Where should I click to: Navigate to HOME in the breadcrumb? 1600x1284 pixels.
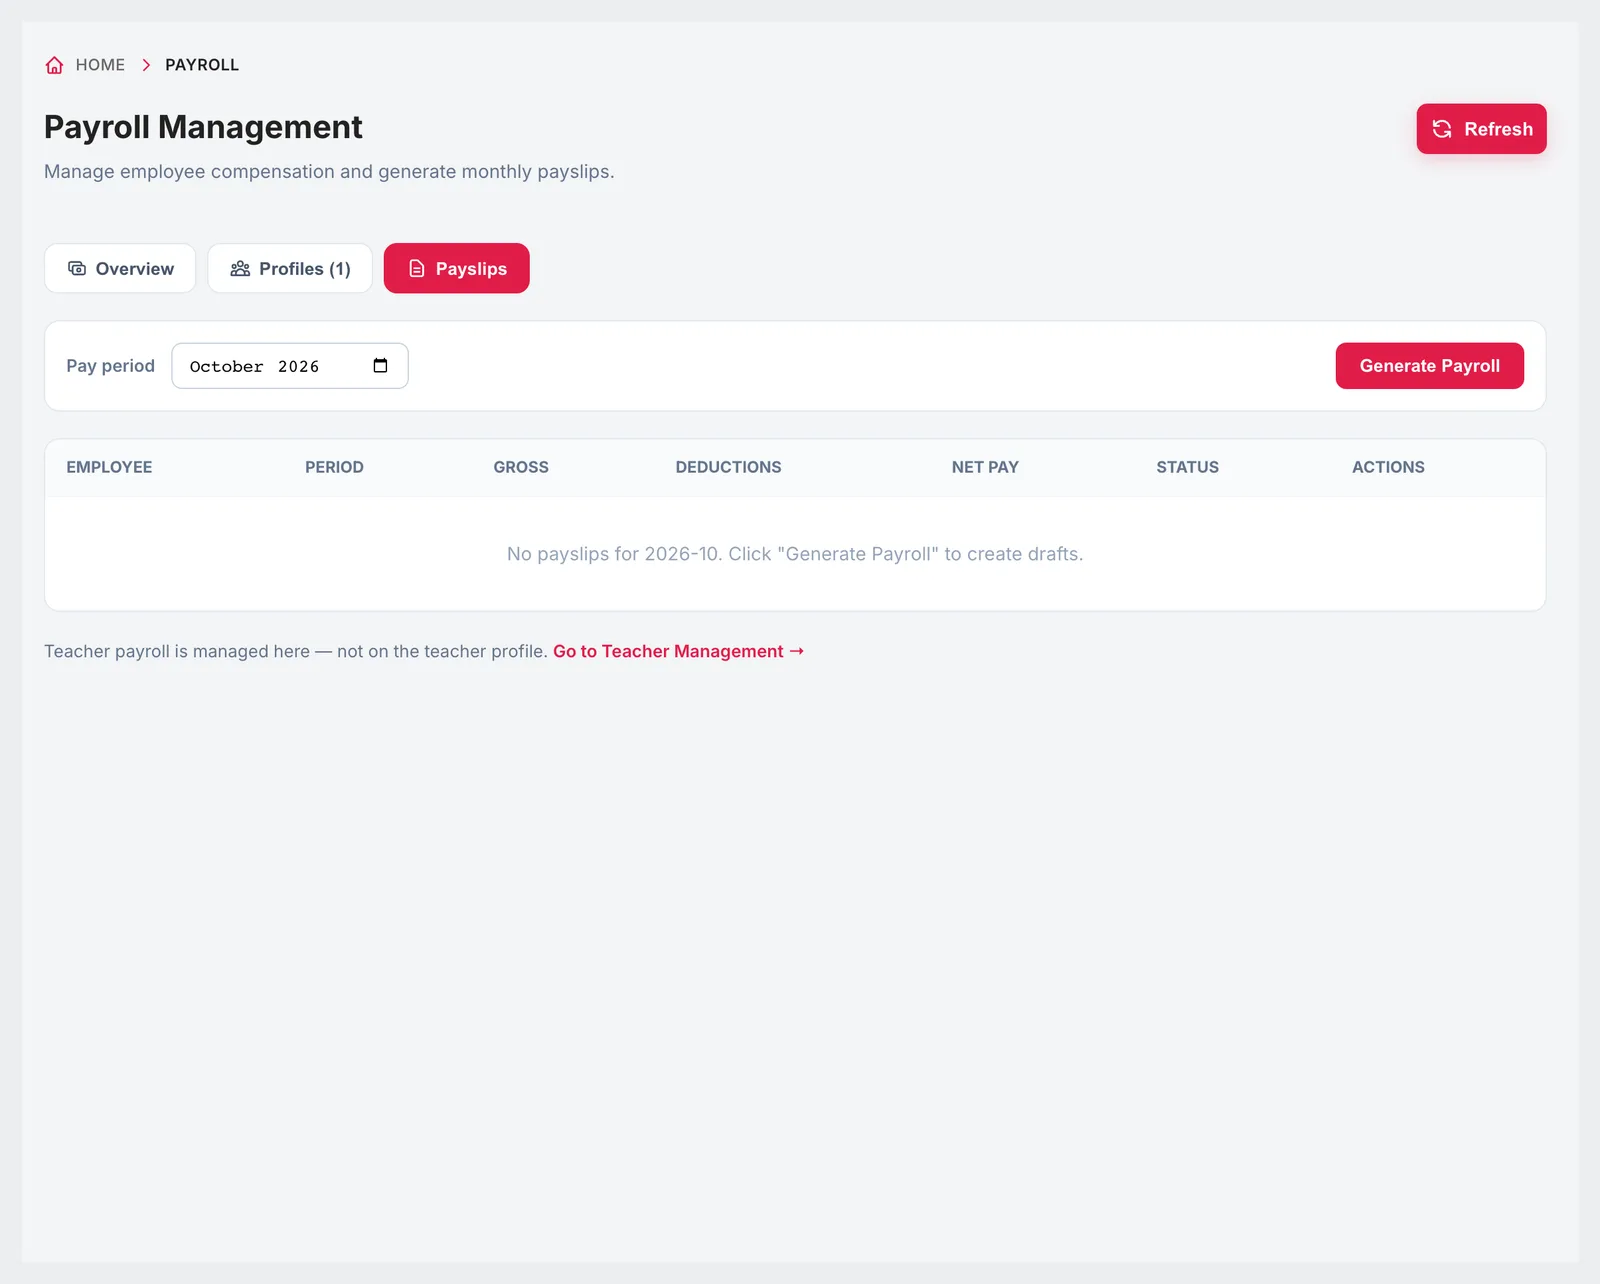(x=100, y=65)
